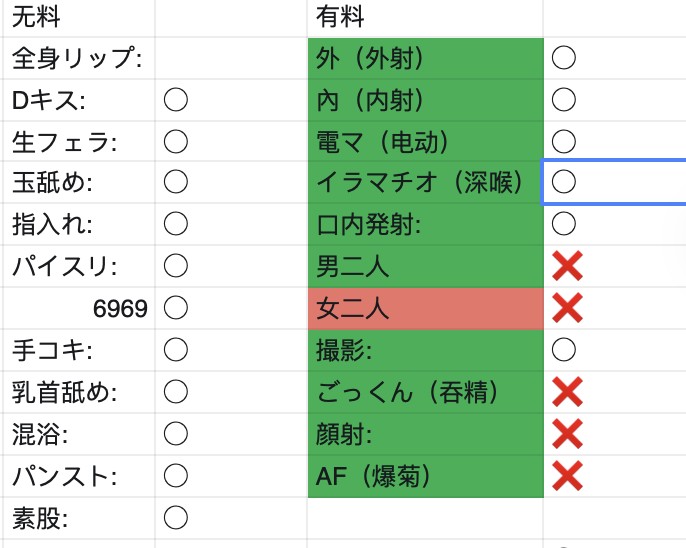Click the circle beside パンスト
The image size is (686, 548).
click(x=176, y=476)
